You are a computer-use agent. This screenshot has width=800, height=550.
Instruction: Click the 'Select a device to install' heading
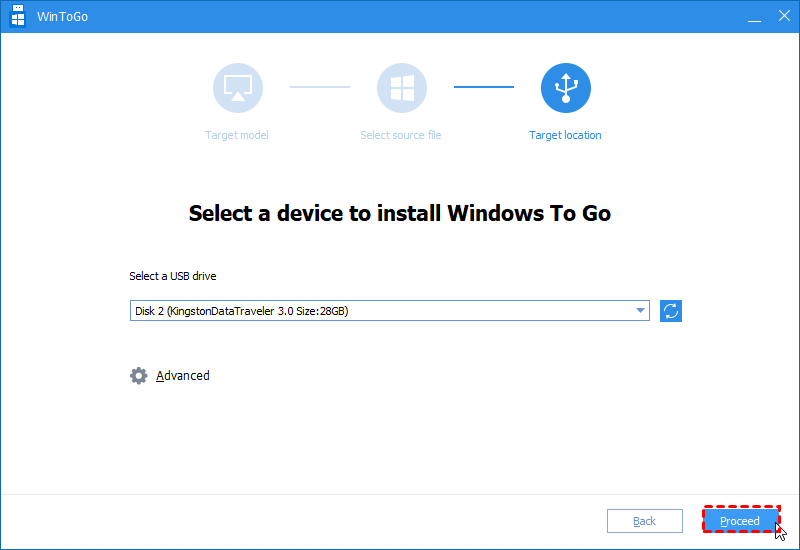400,213
